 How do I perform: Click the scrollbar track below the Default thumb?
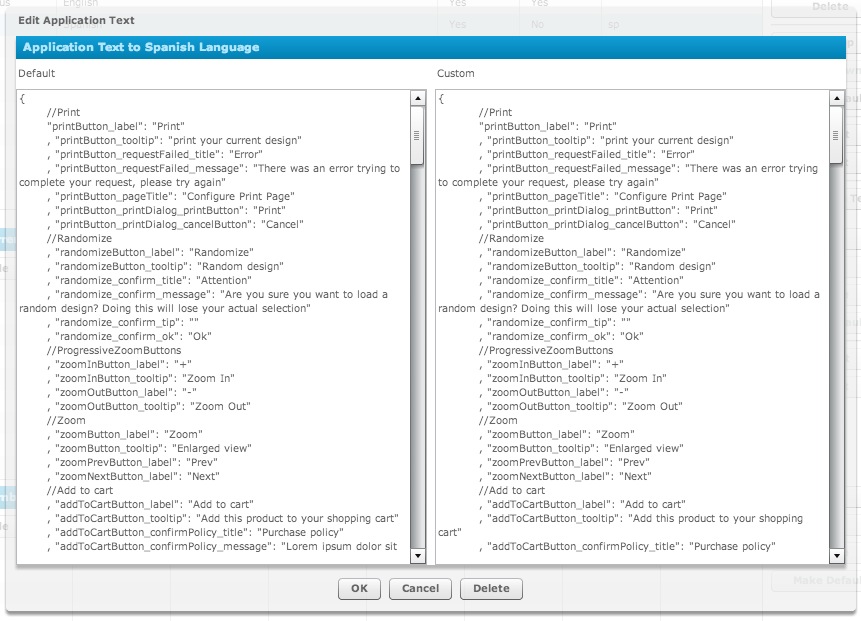(x=419, y=350)
